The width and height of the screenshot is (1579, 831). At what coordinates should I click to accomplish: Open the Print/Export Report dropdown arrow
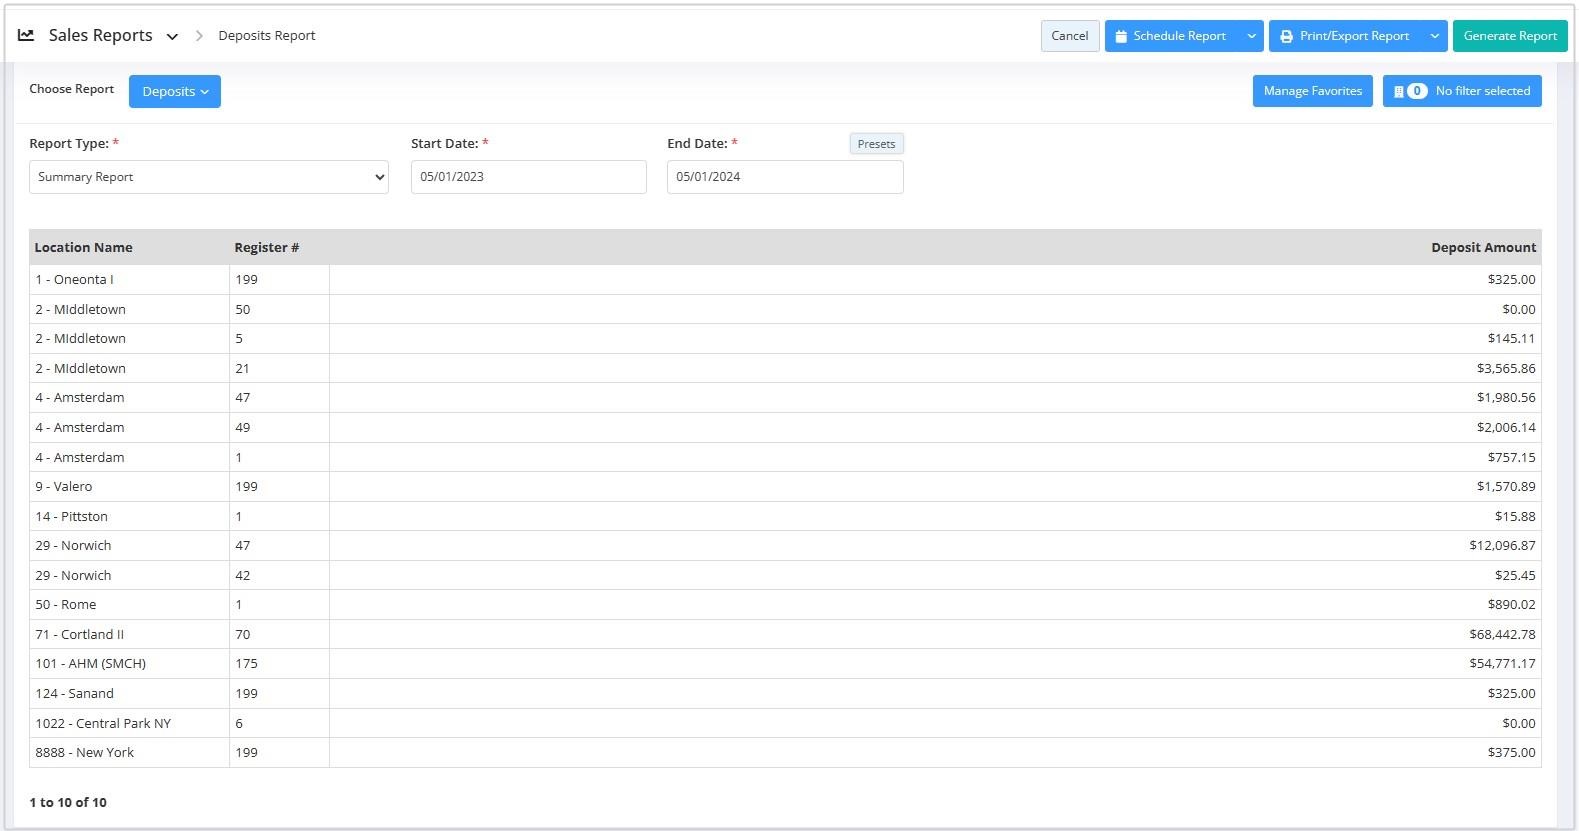(x=1435, y=36)
